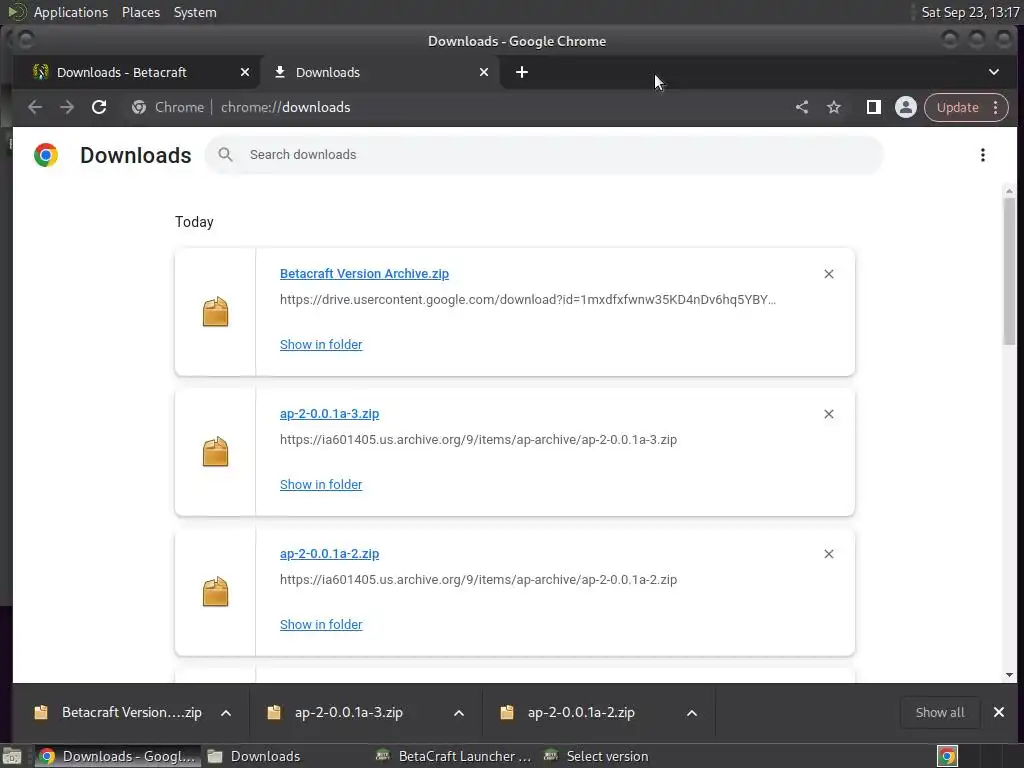Click the ap-2-0.0.1a-3.zip package icon

(215, 451)
